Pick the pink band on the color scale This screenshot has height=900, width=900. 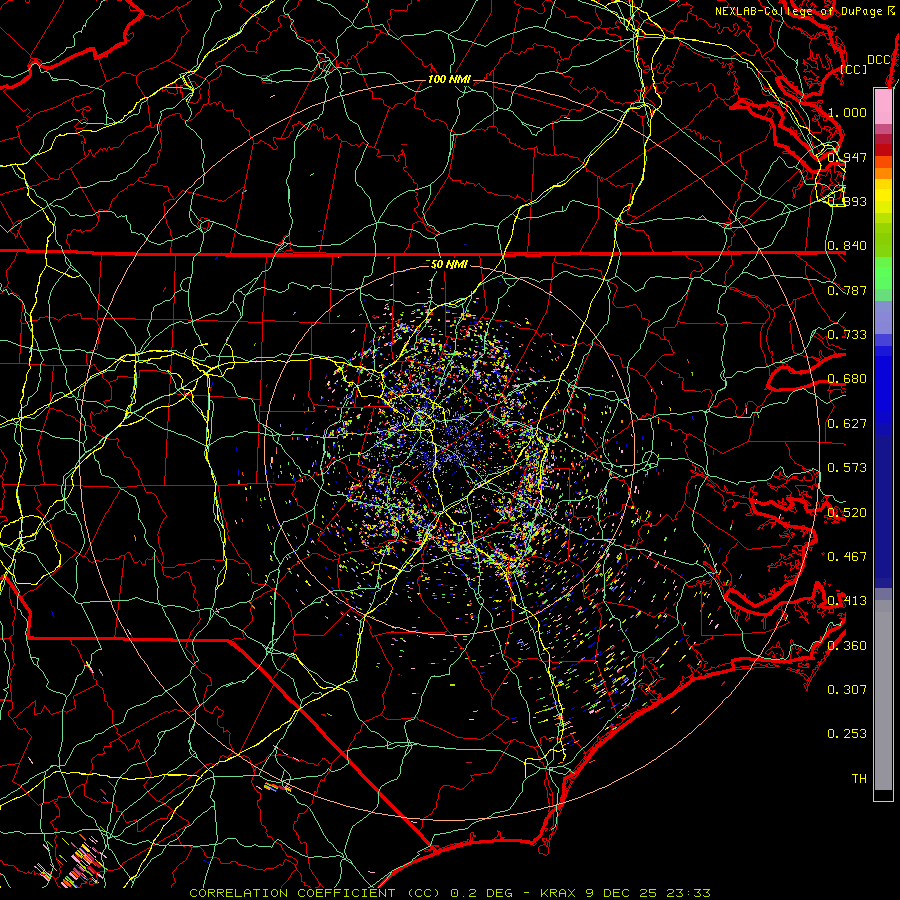pos(883,106)
